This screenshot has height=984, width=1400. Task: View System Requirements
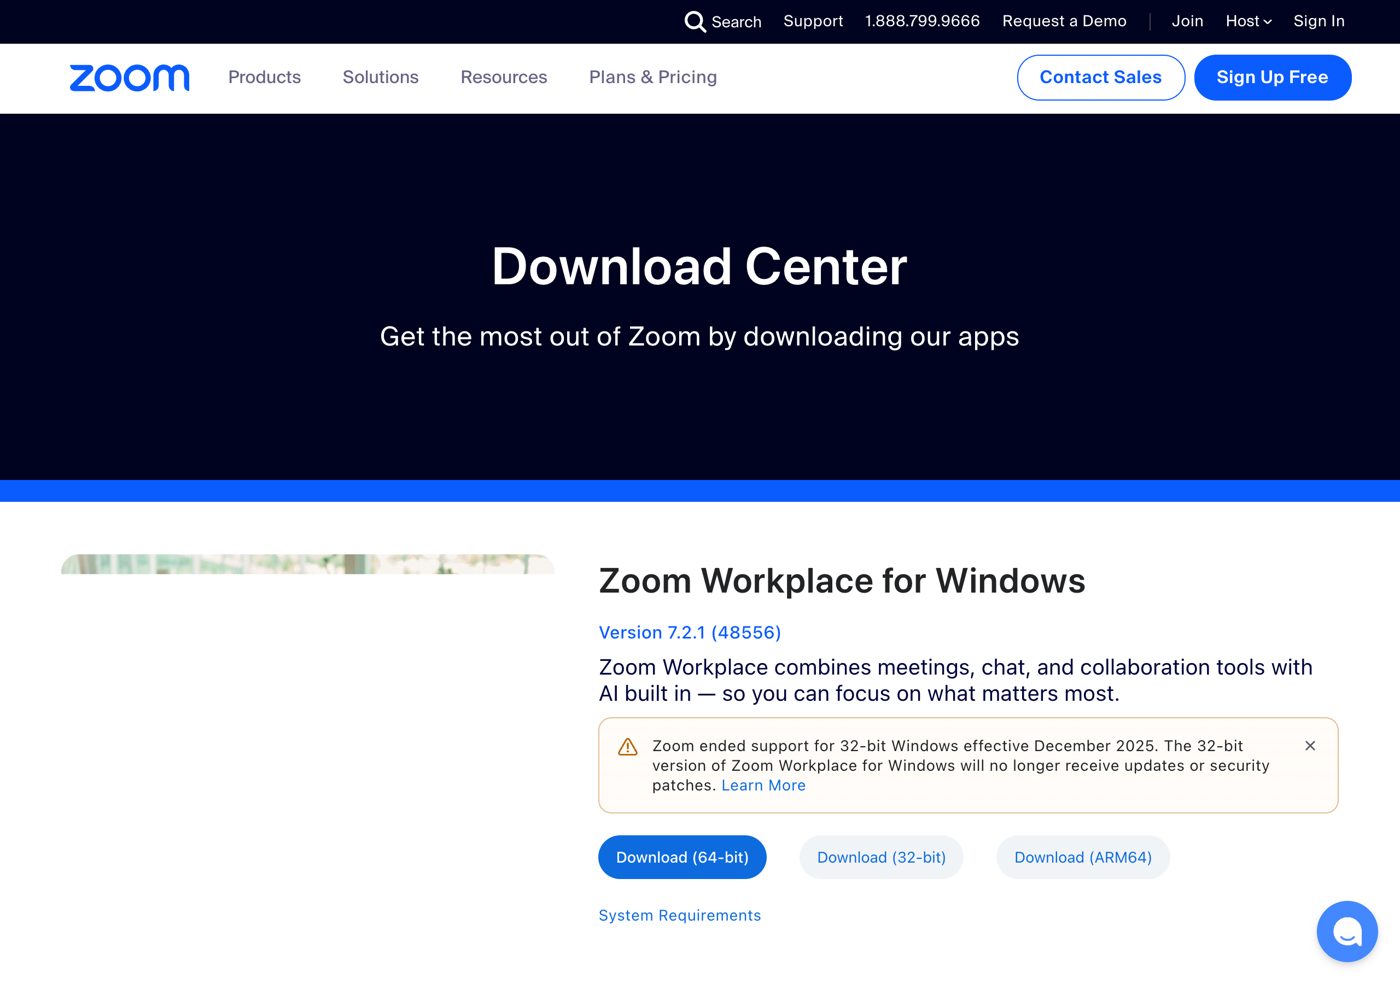(x=680, y=916)
